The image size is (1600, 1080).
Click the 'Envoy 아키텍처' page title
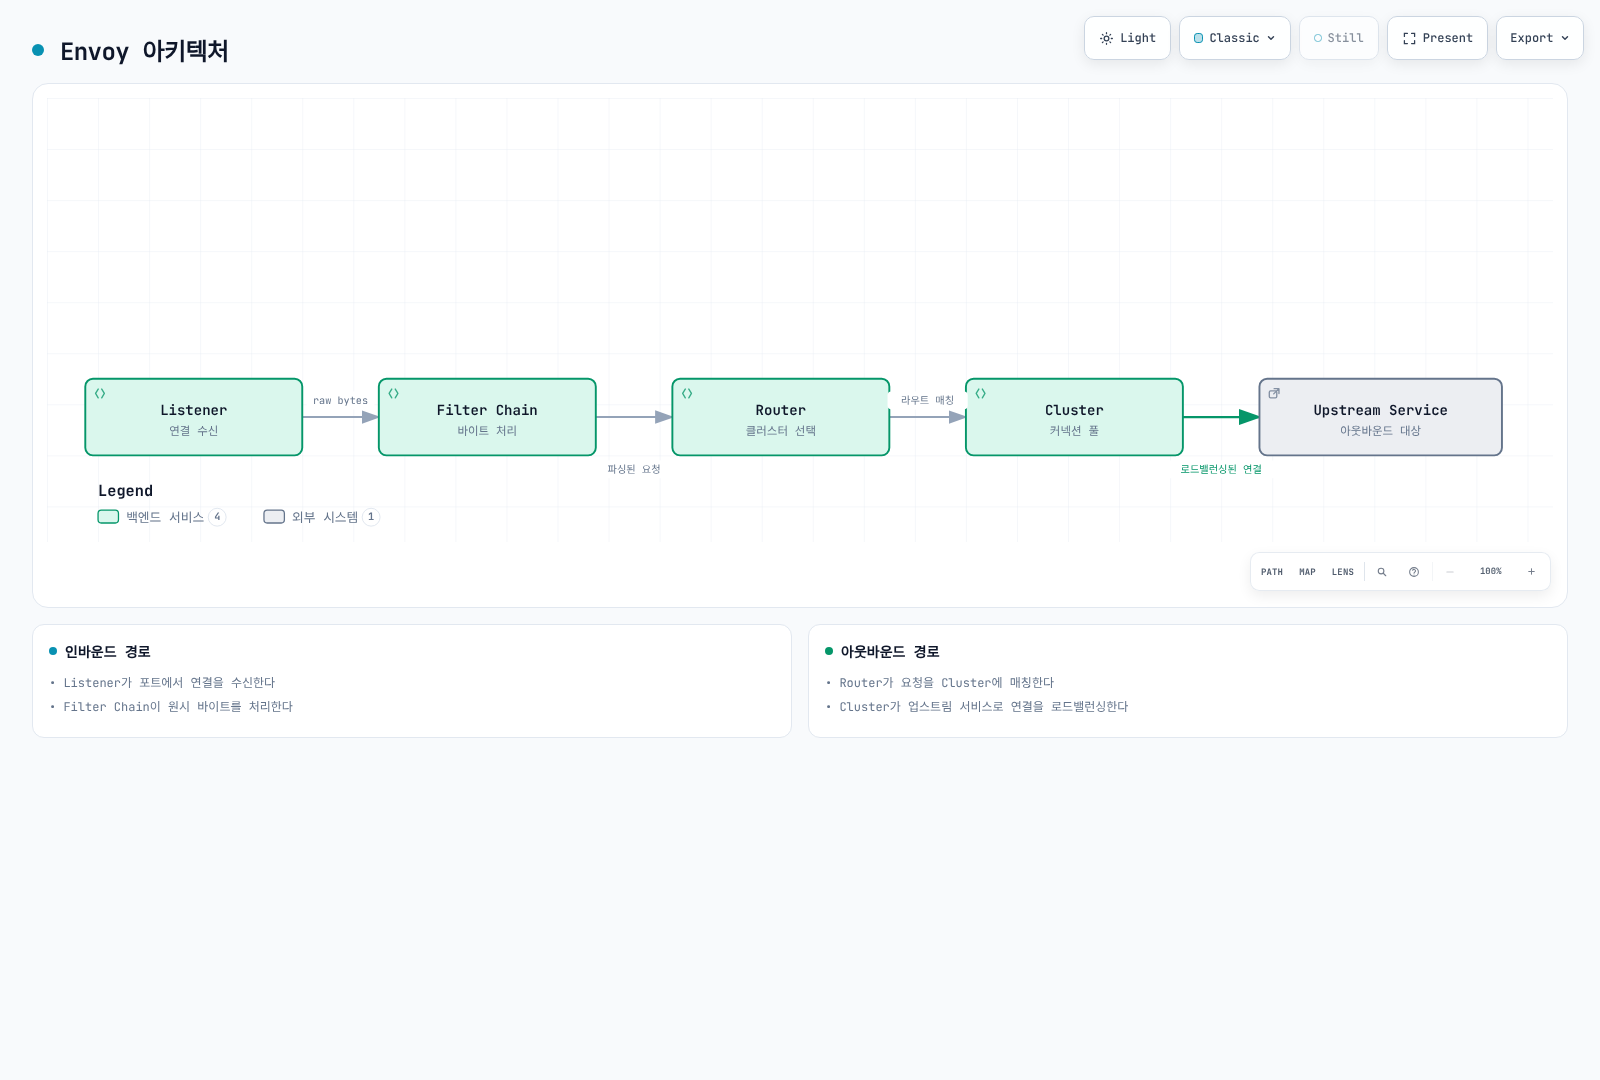click(x=144, y=51)
